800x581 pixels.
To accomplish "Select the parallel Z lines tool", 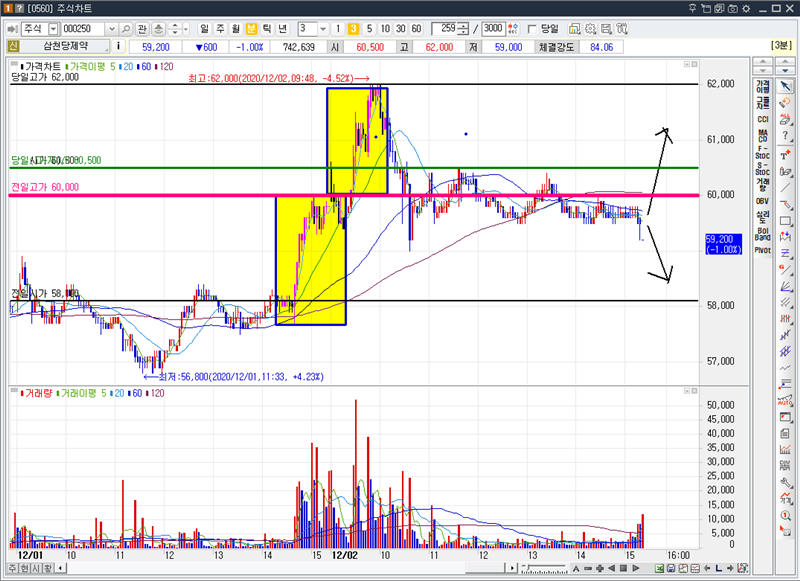I will (x=786, y=253).
